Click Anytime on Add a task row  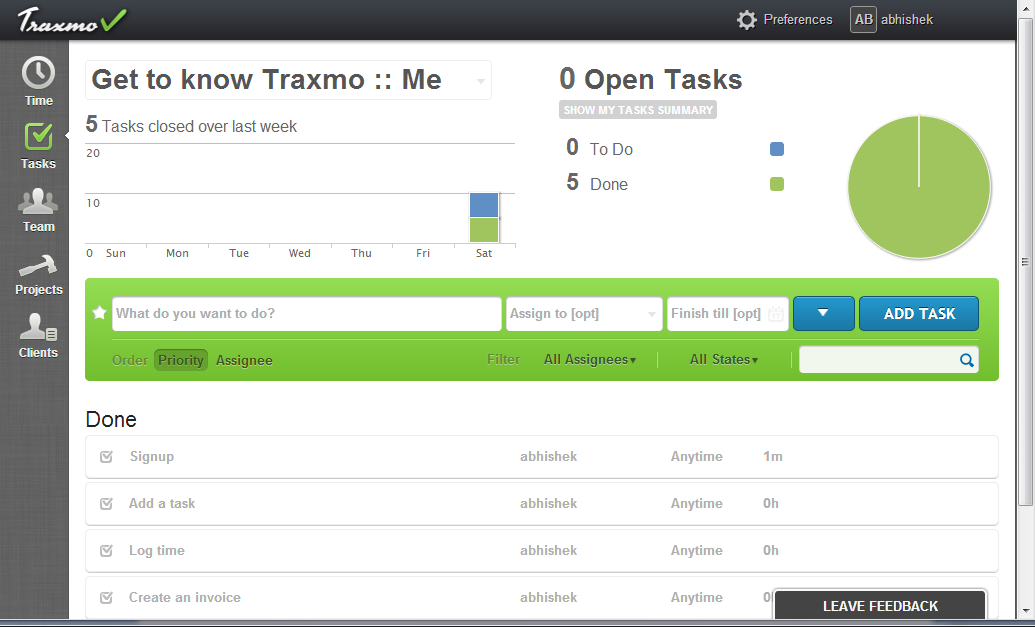[x=696, y=504]
